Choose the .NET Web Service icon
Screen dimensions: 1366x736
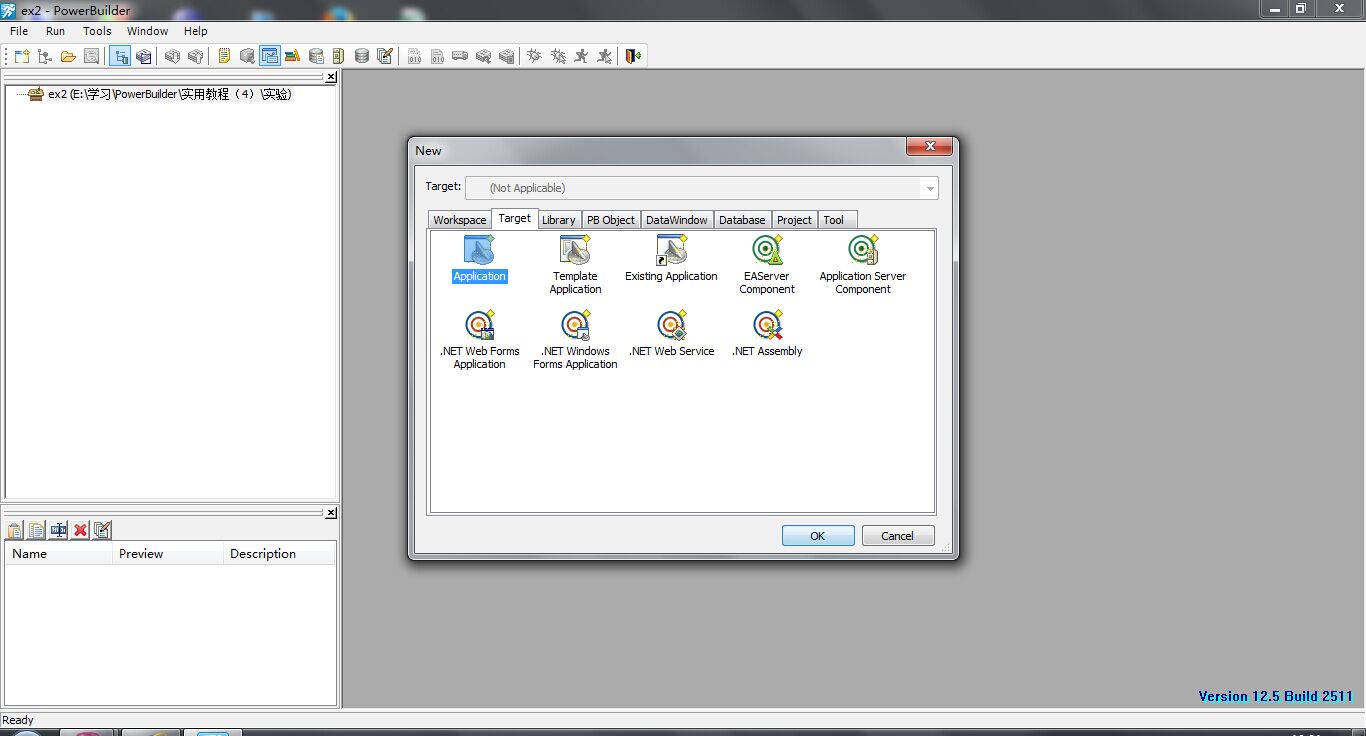coord(671,333)
